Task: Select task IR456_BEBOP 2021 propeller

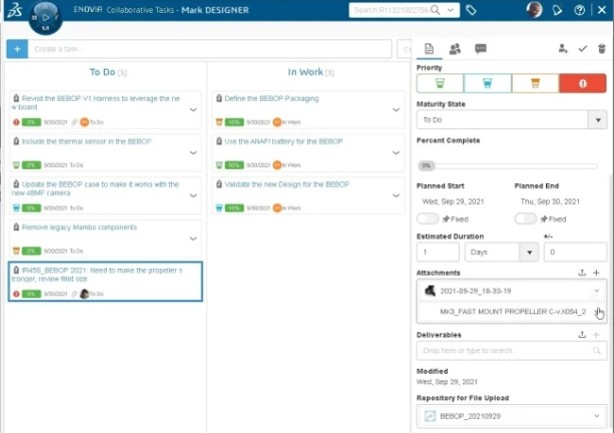Action: (105, 281)
